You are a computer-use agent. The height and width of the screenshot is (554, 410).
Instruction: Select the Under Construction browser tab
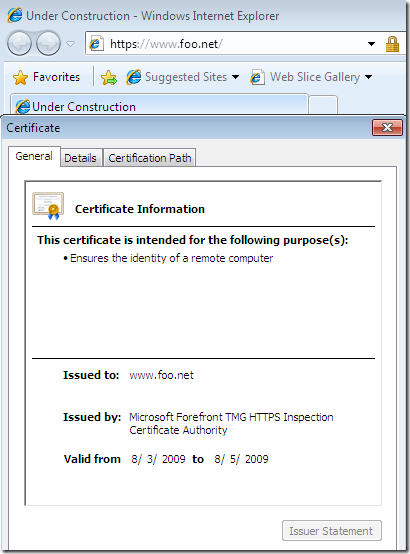[159, 105]
